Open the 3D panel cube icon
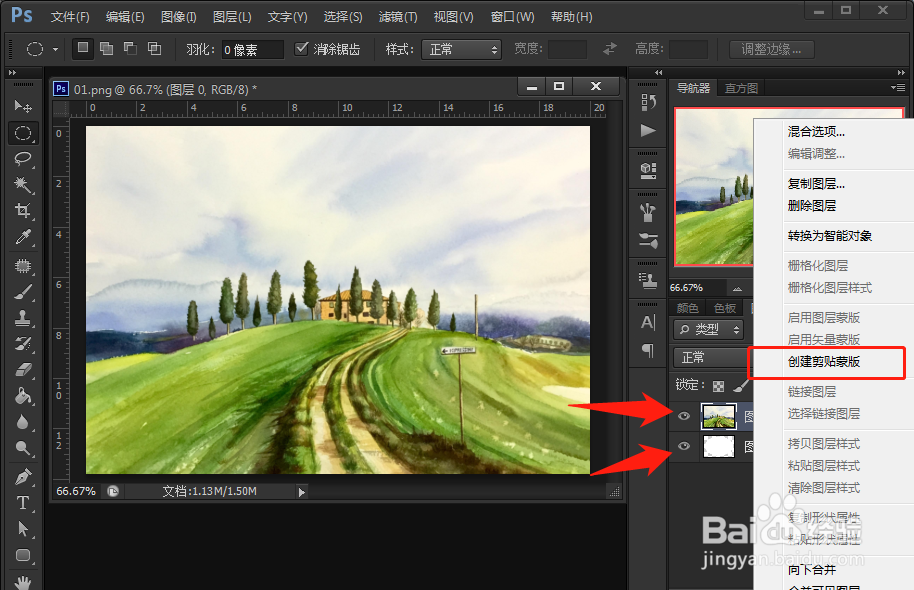Viewport: 914px width, 590px height. tap(648, 170)
